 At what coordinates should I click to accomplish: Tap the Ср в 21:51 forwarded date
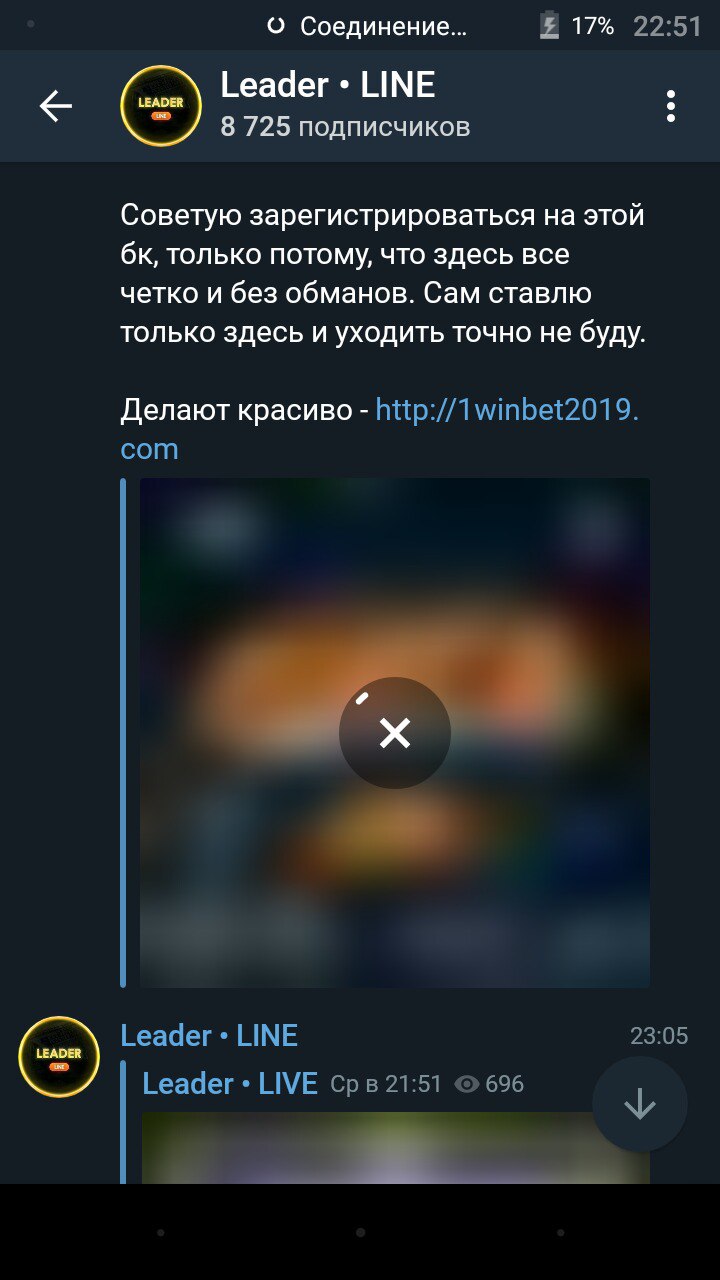click(x=386, y=1084)
